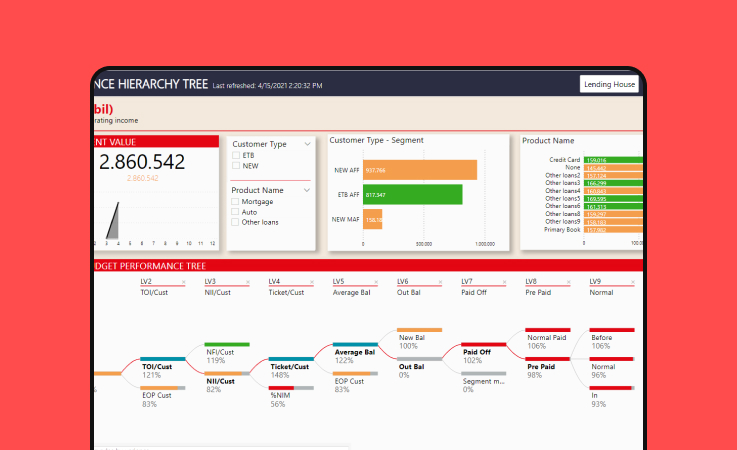Image resolution: width=737 pixels, height=450 pixels.
Task: Remove the LV4 Ticket/Cust level with its X icon
Action: (312, 282)
